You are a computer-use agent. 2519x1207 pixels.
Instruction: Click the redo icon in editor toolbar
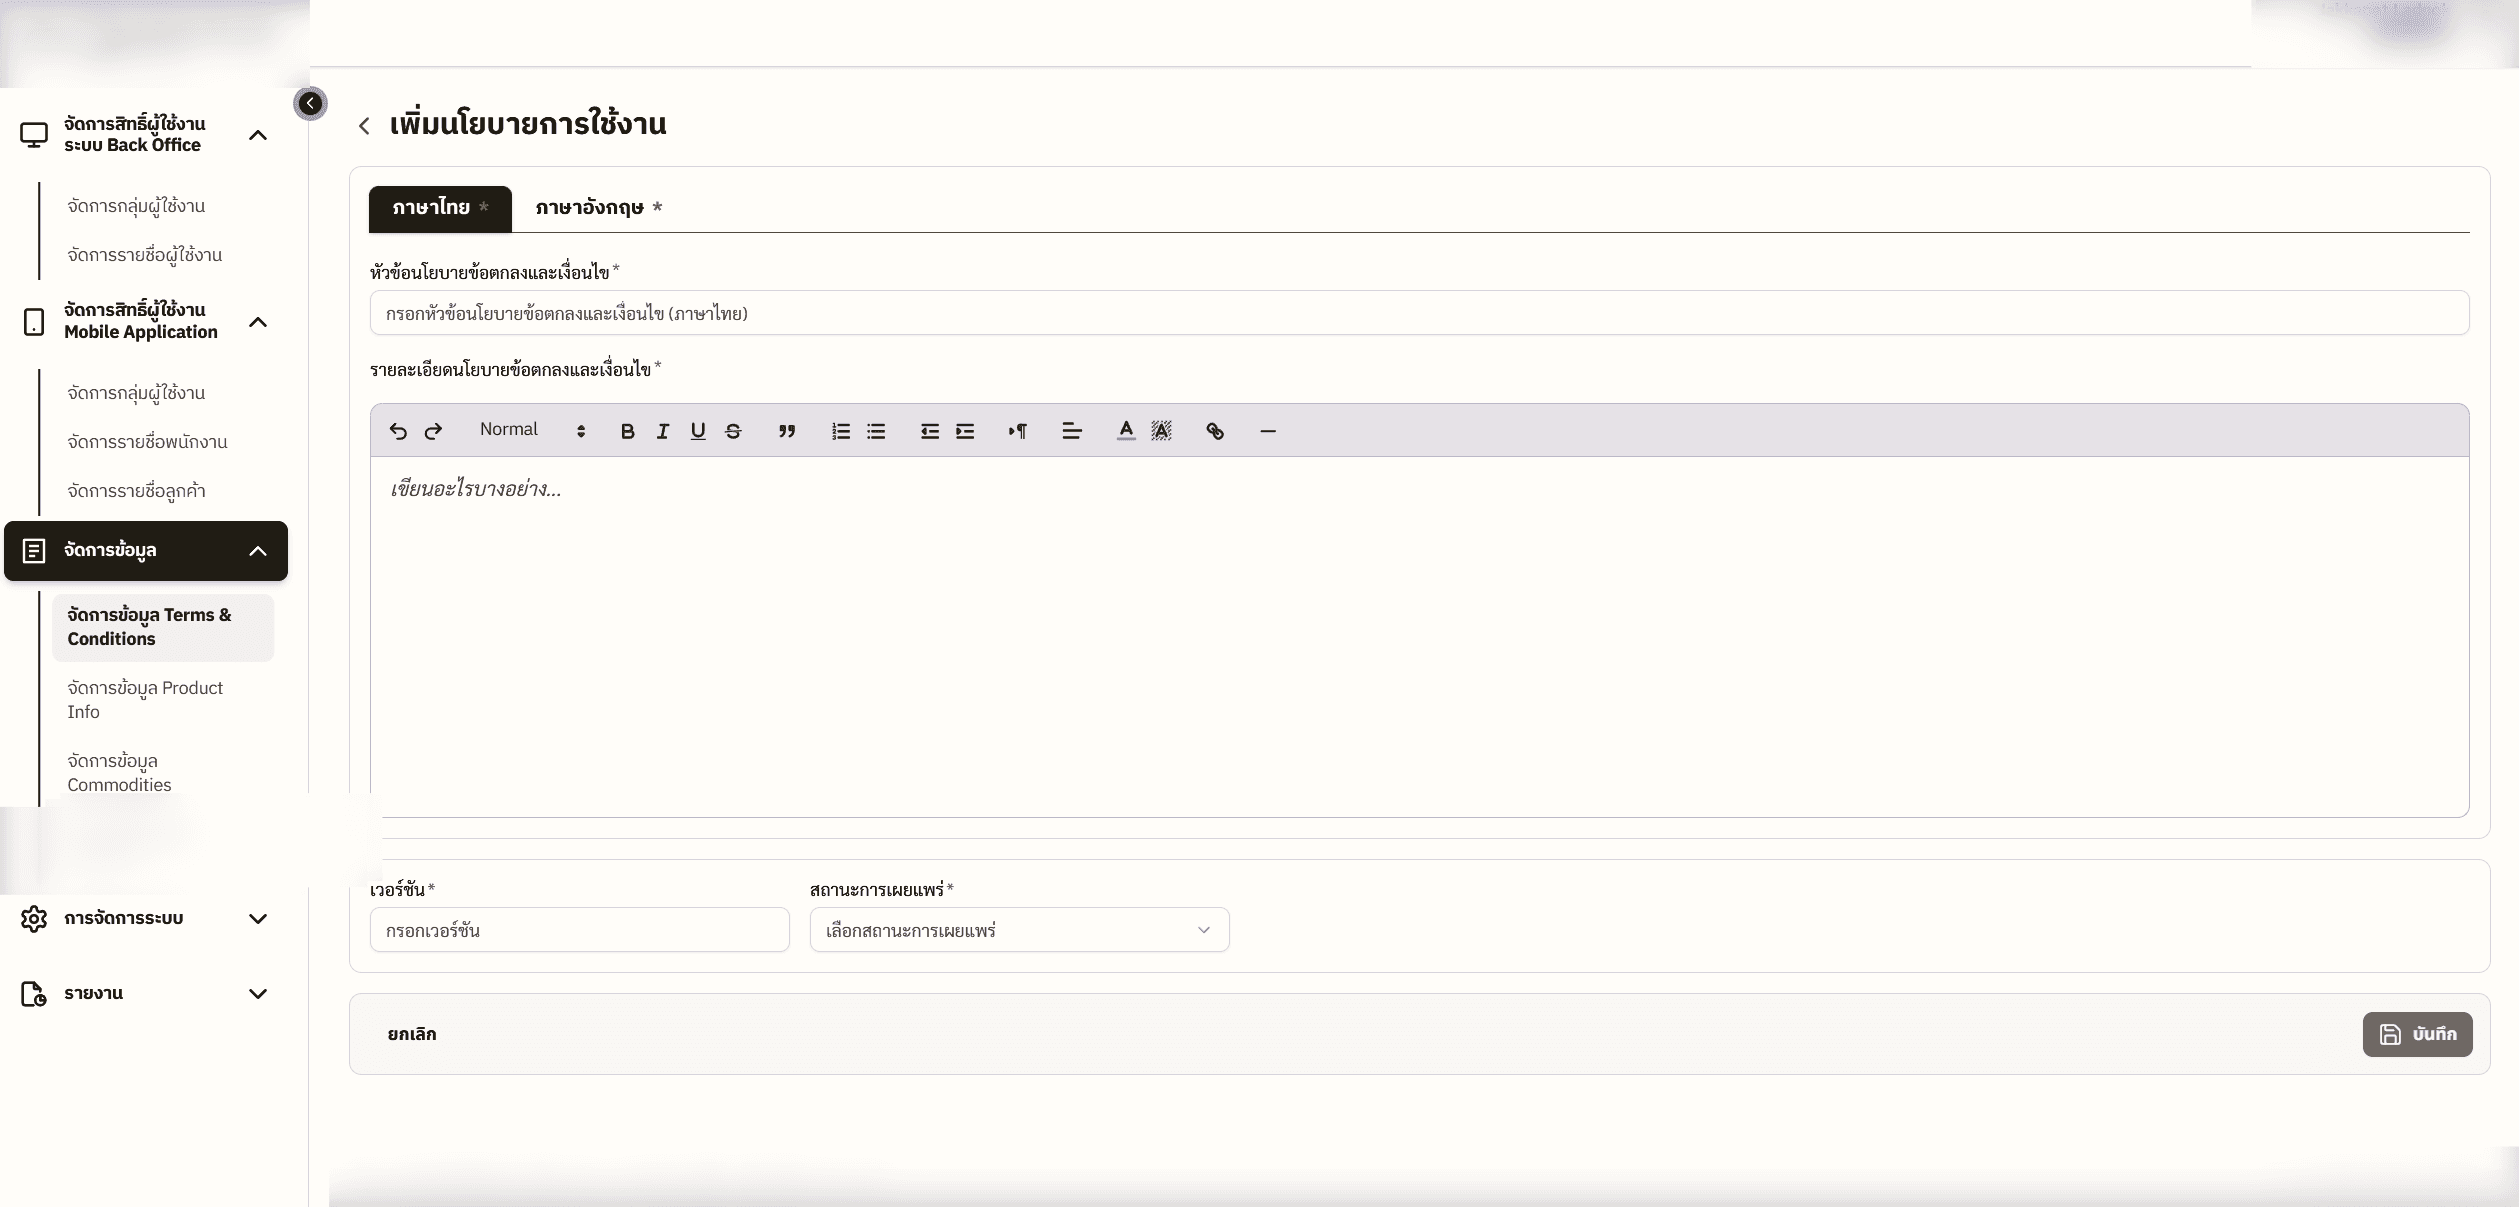433,431
